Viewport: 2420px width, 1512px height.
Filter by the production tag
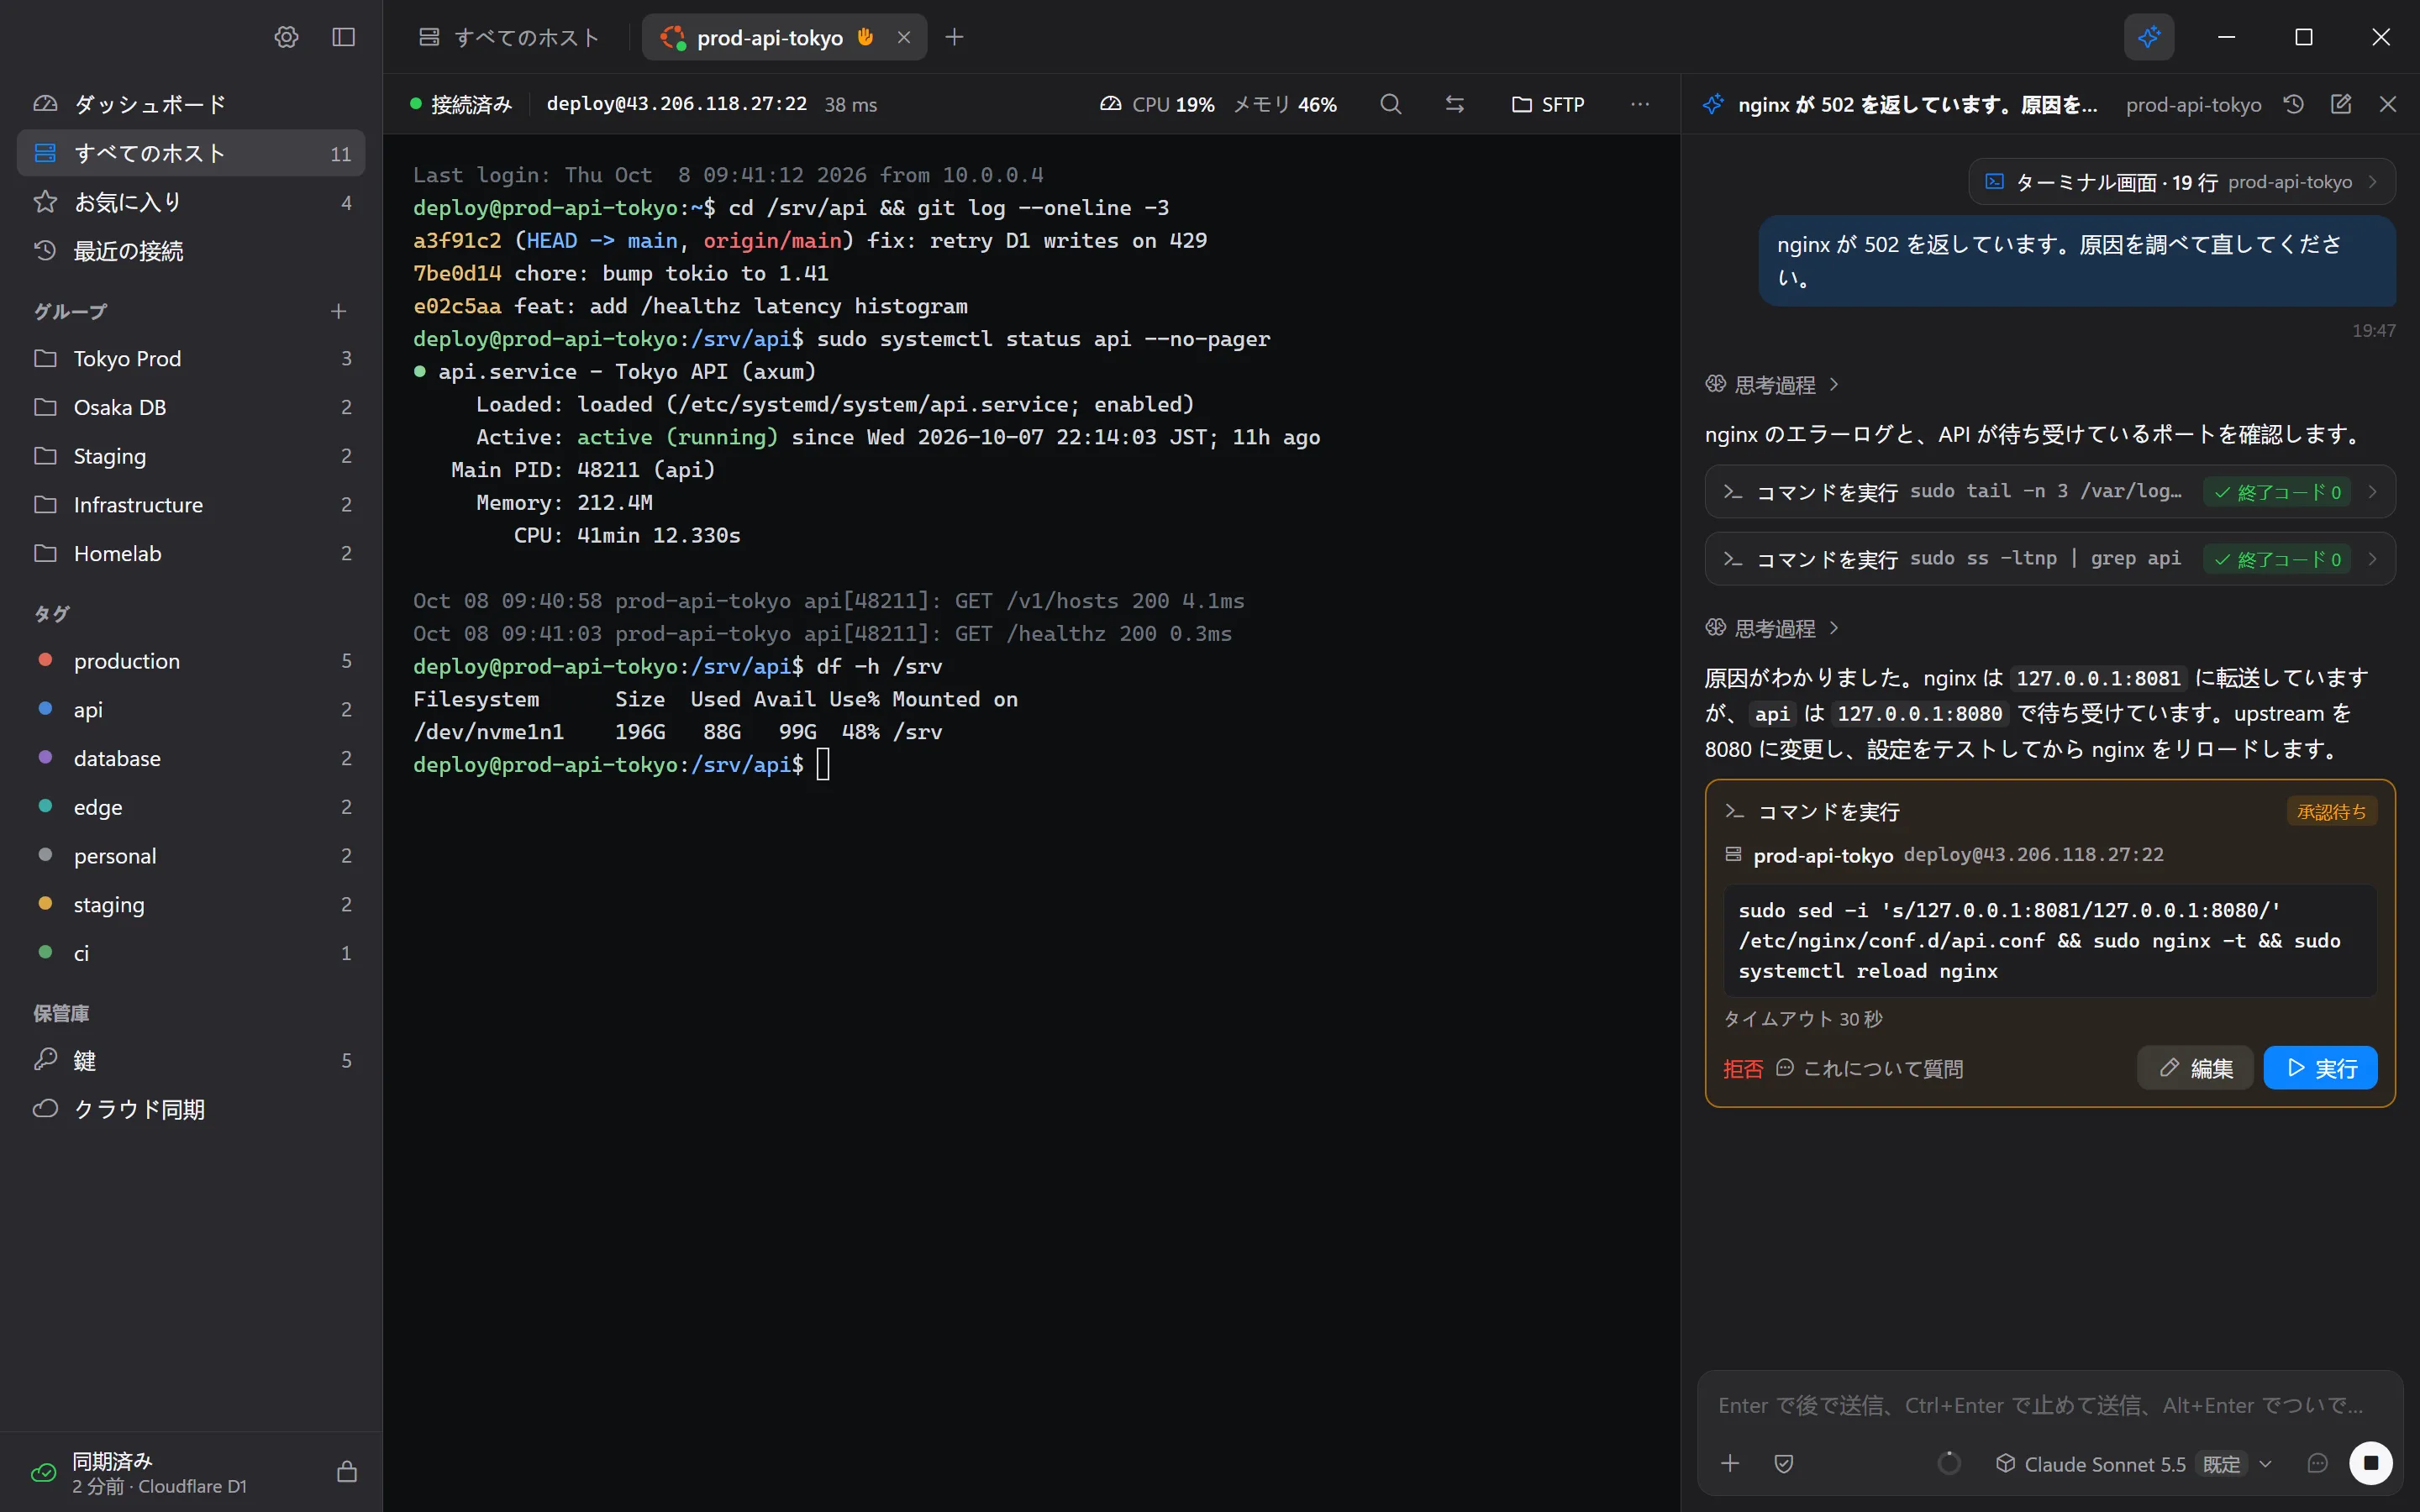click(190, 661)
